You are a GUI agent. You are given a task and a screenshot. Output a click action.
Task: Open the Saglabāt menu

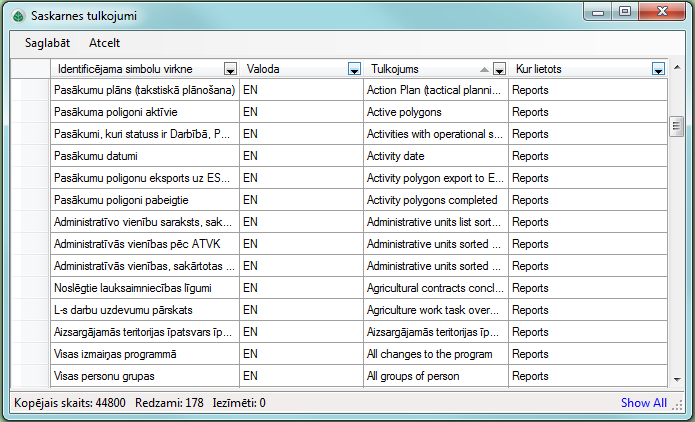47,43
